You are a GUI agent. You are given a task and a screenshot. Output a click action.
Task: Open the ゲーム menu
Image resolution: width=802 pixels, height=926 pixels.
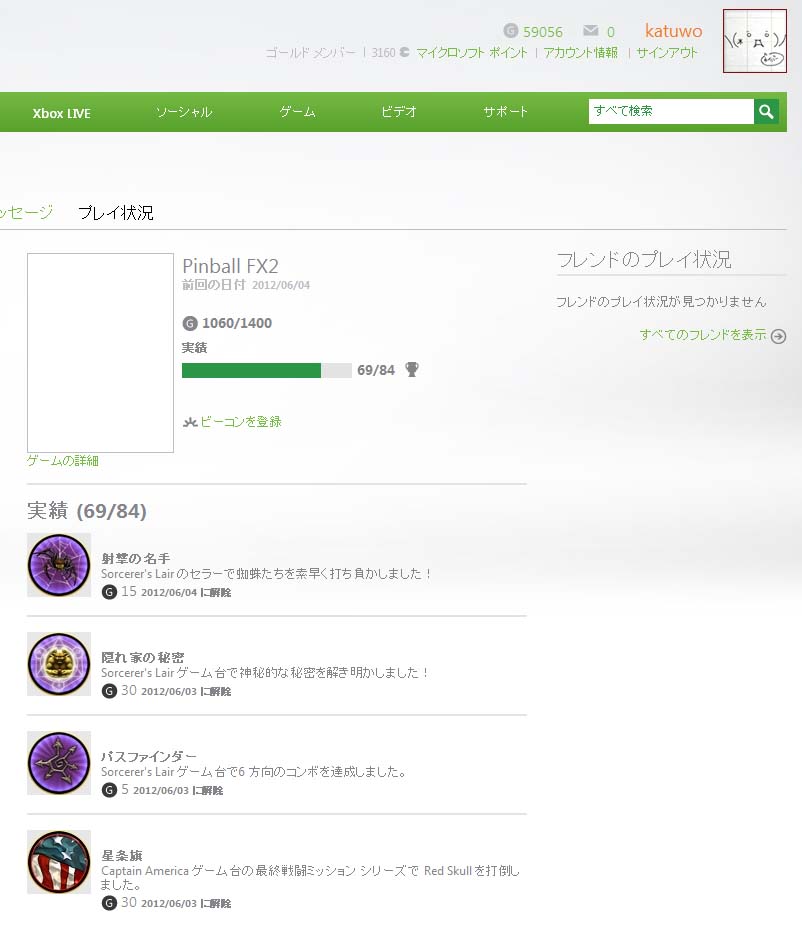298,112
